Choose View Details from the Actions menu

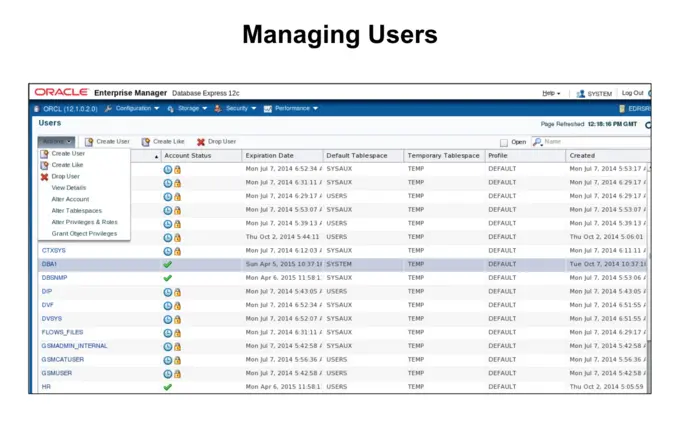[69, 188]
